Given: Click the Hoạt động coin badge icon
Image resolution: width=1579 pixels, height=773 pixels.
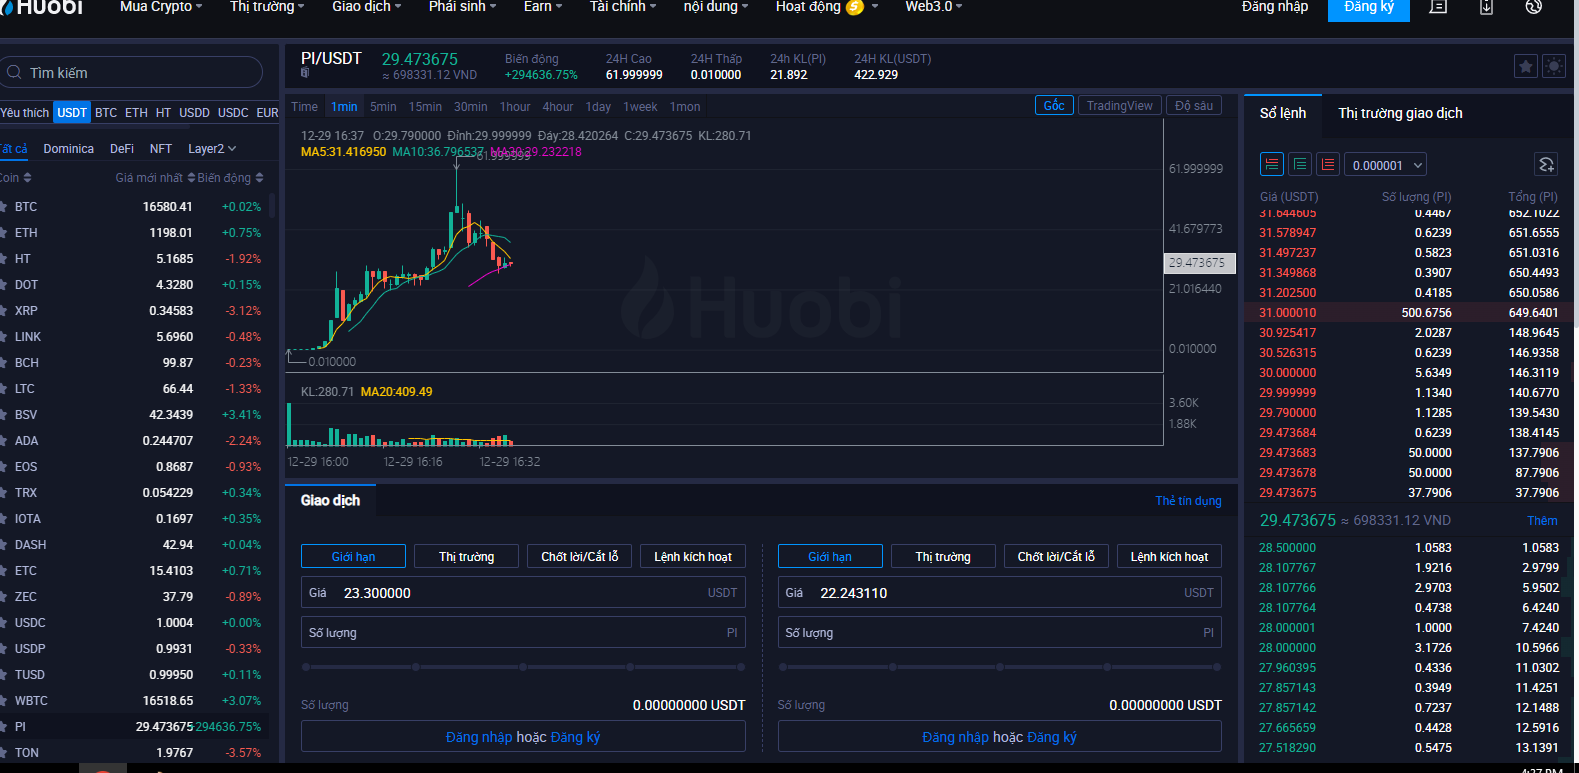Looking at the screenshot, I should pos(855,7).
